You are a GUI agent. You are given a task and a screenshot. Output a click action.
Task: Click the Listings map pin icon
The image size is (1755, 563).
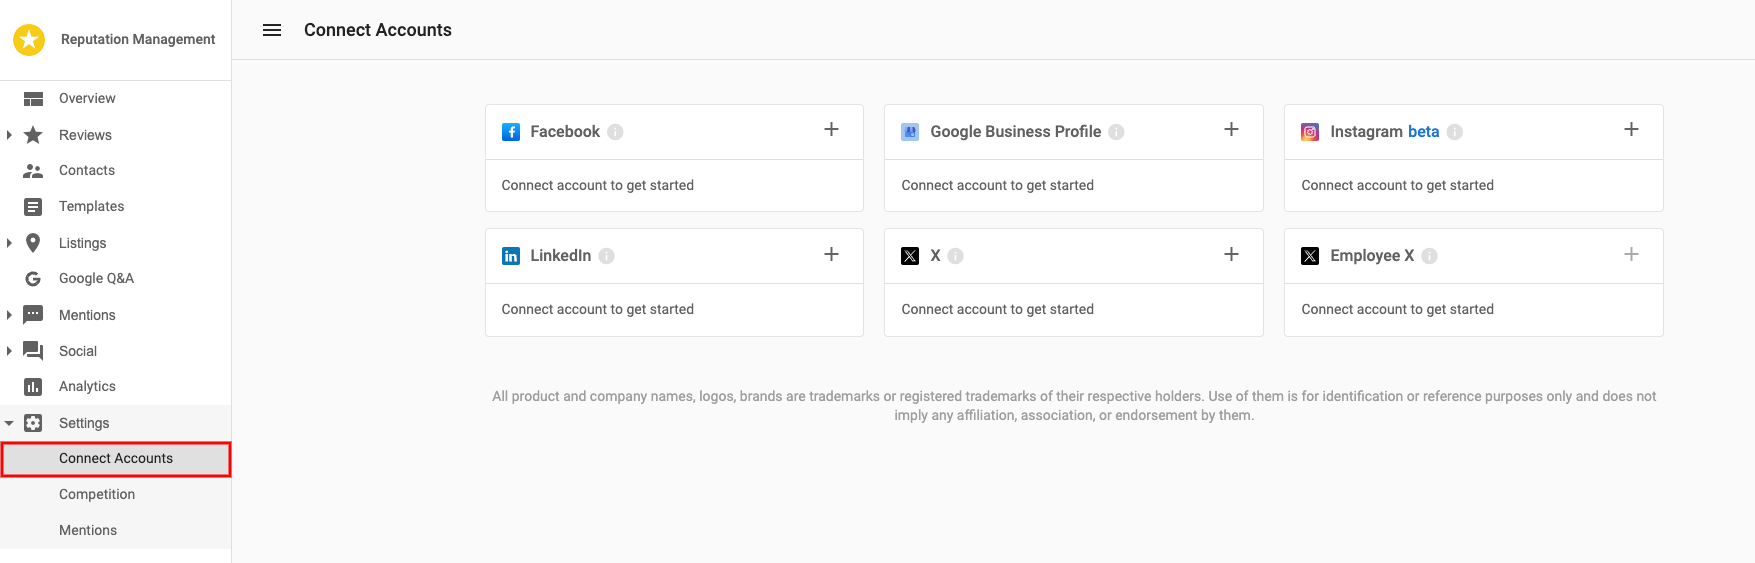(x=33, y=243)
